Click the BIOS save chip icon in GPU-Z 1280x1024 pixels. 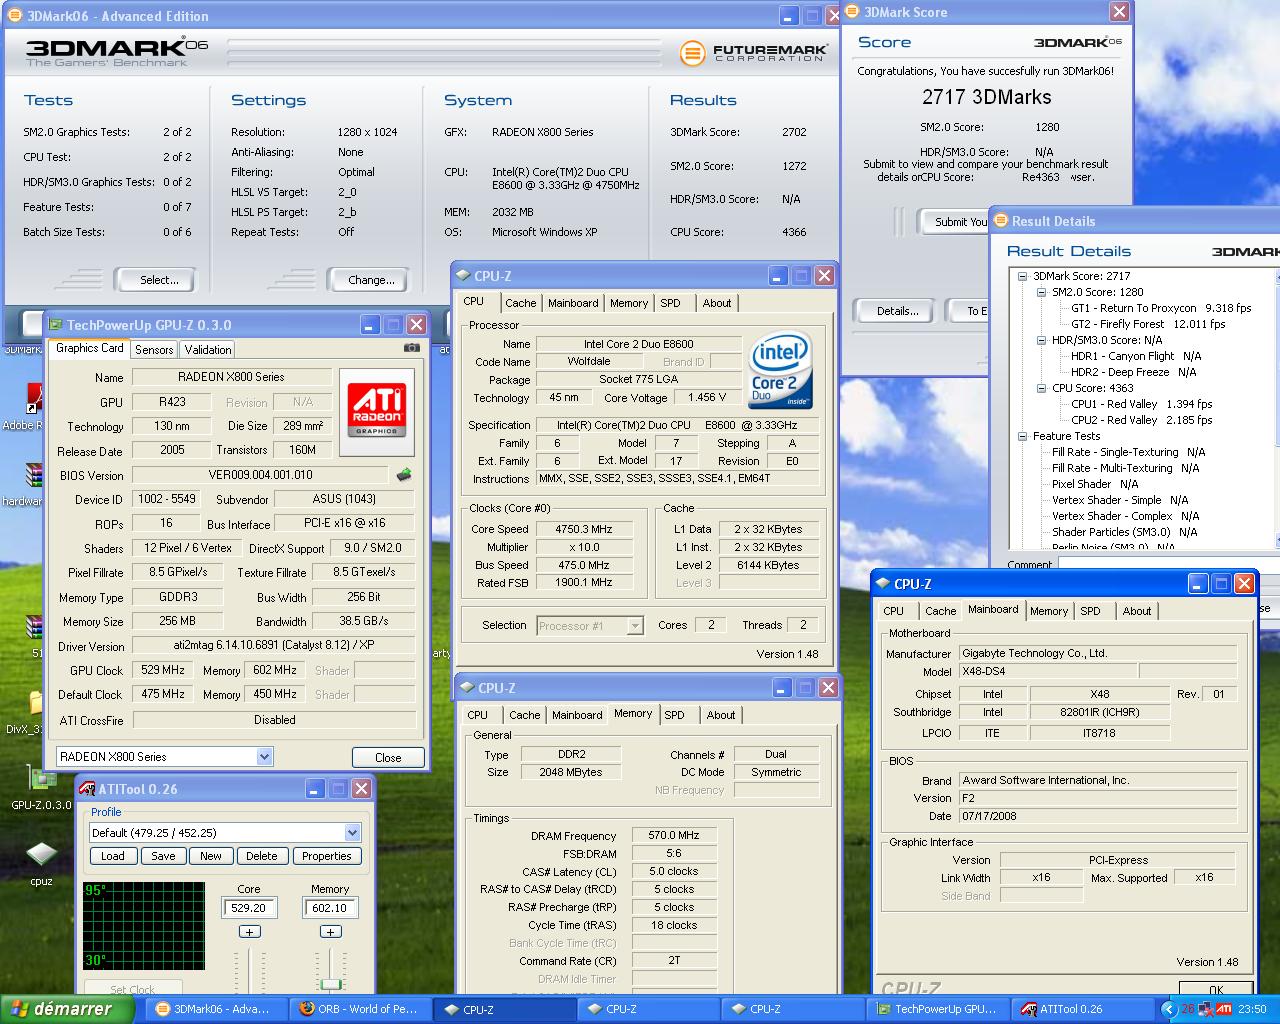pyautogui.click(x=404, y=475)
